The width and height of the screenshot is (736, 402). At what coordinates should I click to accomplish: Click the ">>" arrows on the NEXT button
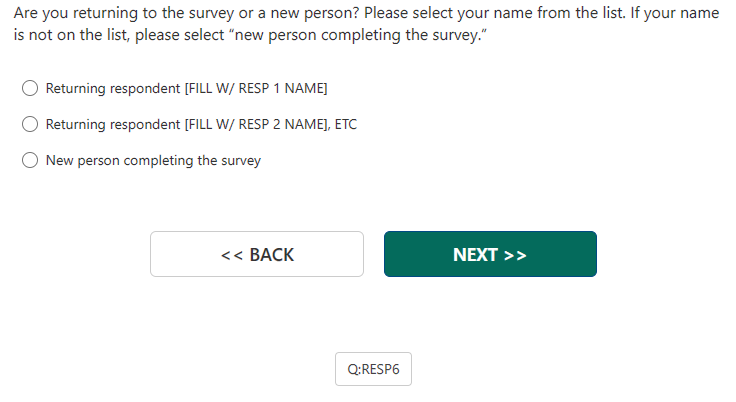coord(514,255)
